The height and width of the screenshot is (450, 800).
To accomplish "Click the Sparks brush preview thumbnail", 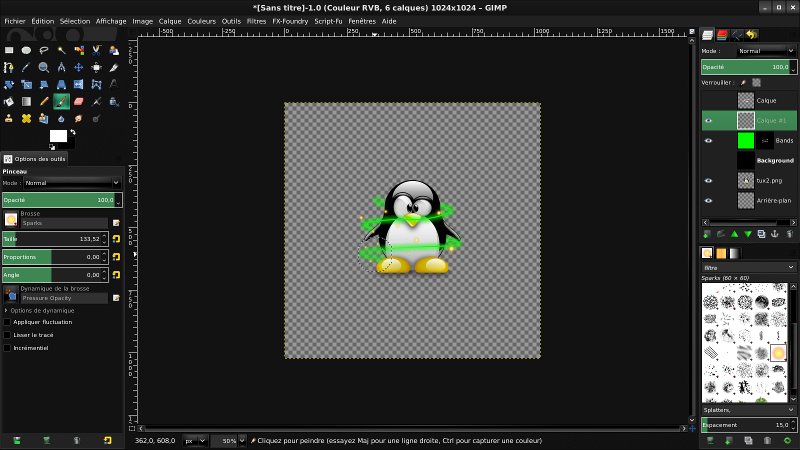I will click(11, 219).
